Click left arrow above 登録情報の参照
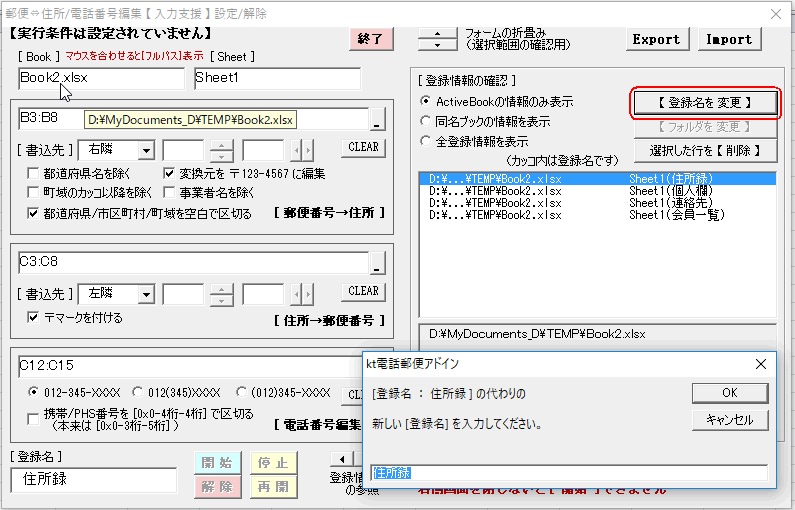Image resolution: width=795 pixels, height=510 pixels. coord(342,459)
